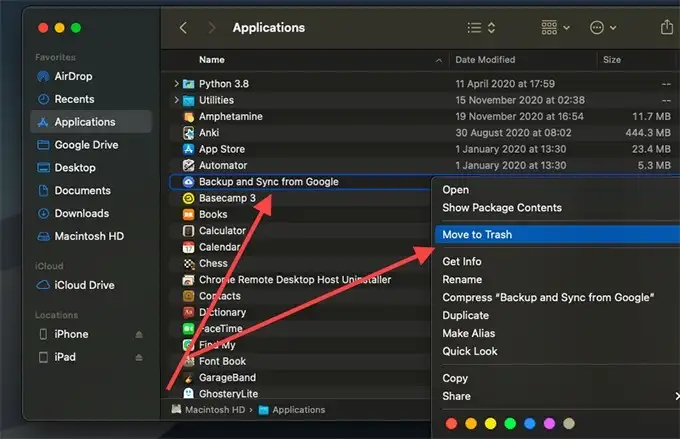Viewport: 680px width, 439px height.
Task: Open the group-by grid dropdown
Action: click(x=556, y=28)
